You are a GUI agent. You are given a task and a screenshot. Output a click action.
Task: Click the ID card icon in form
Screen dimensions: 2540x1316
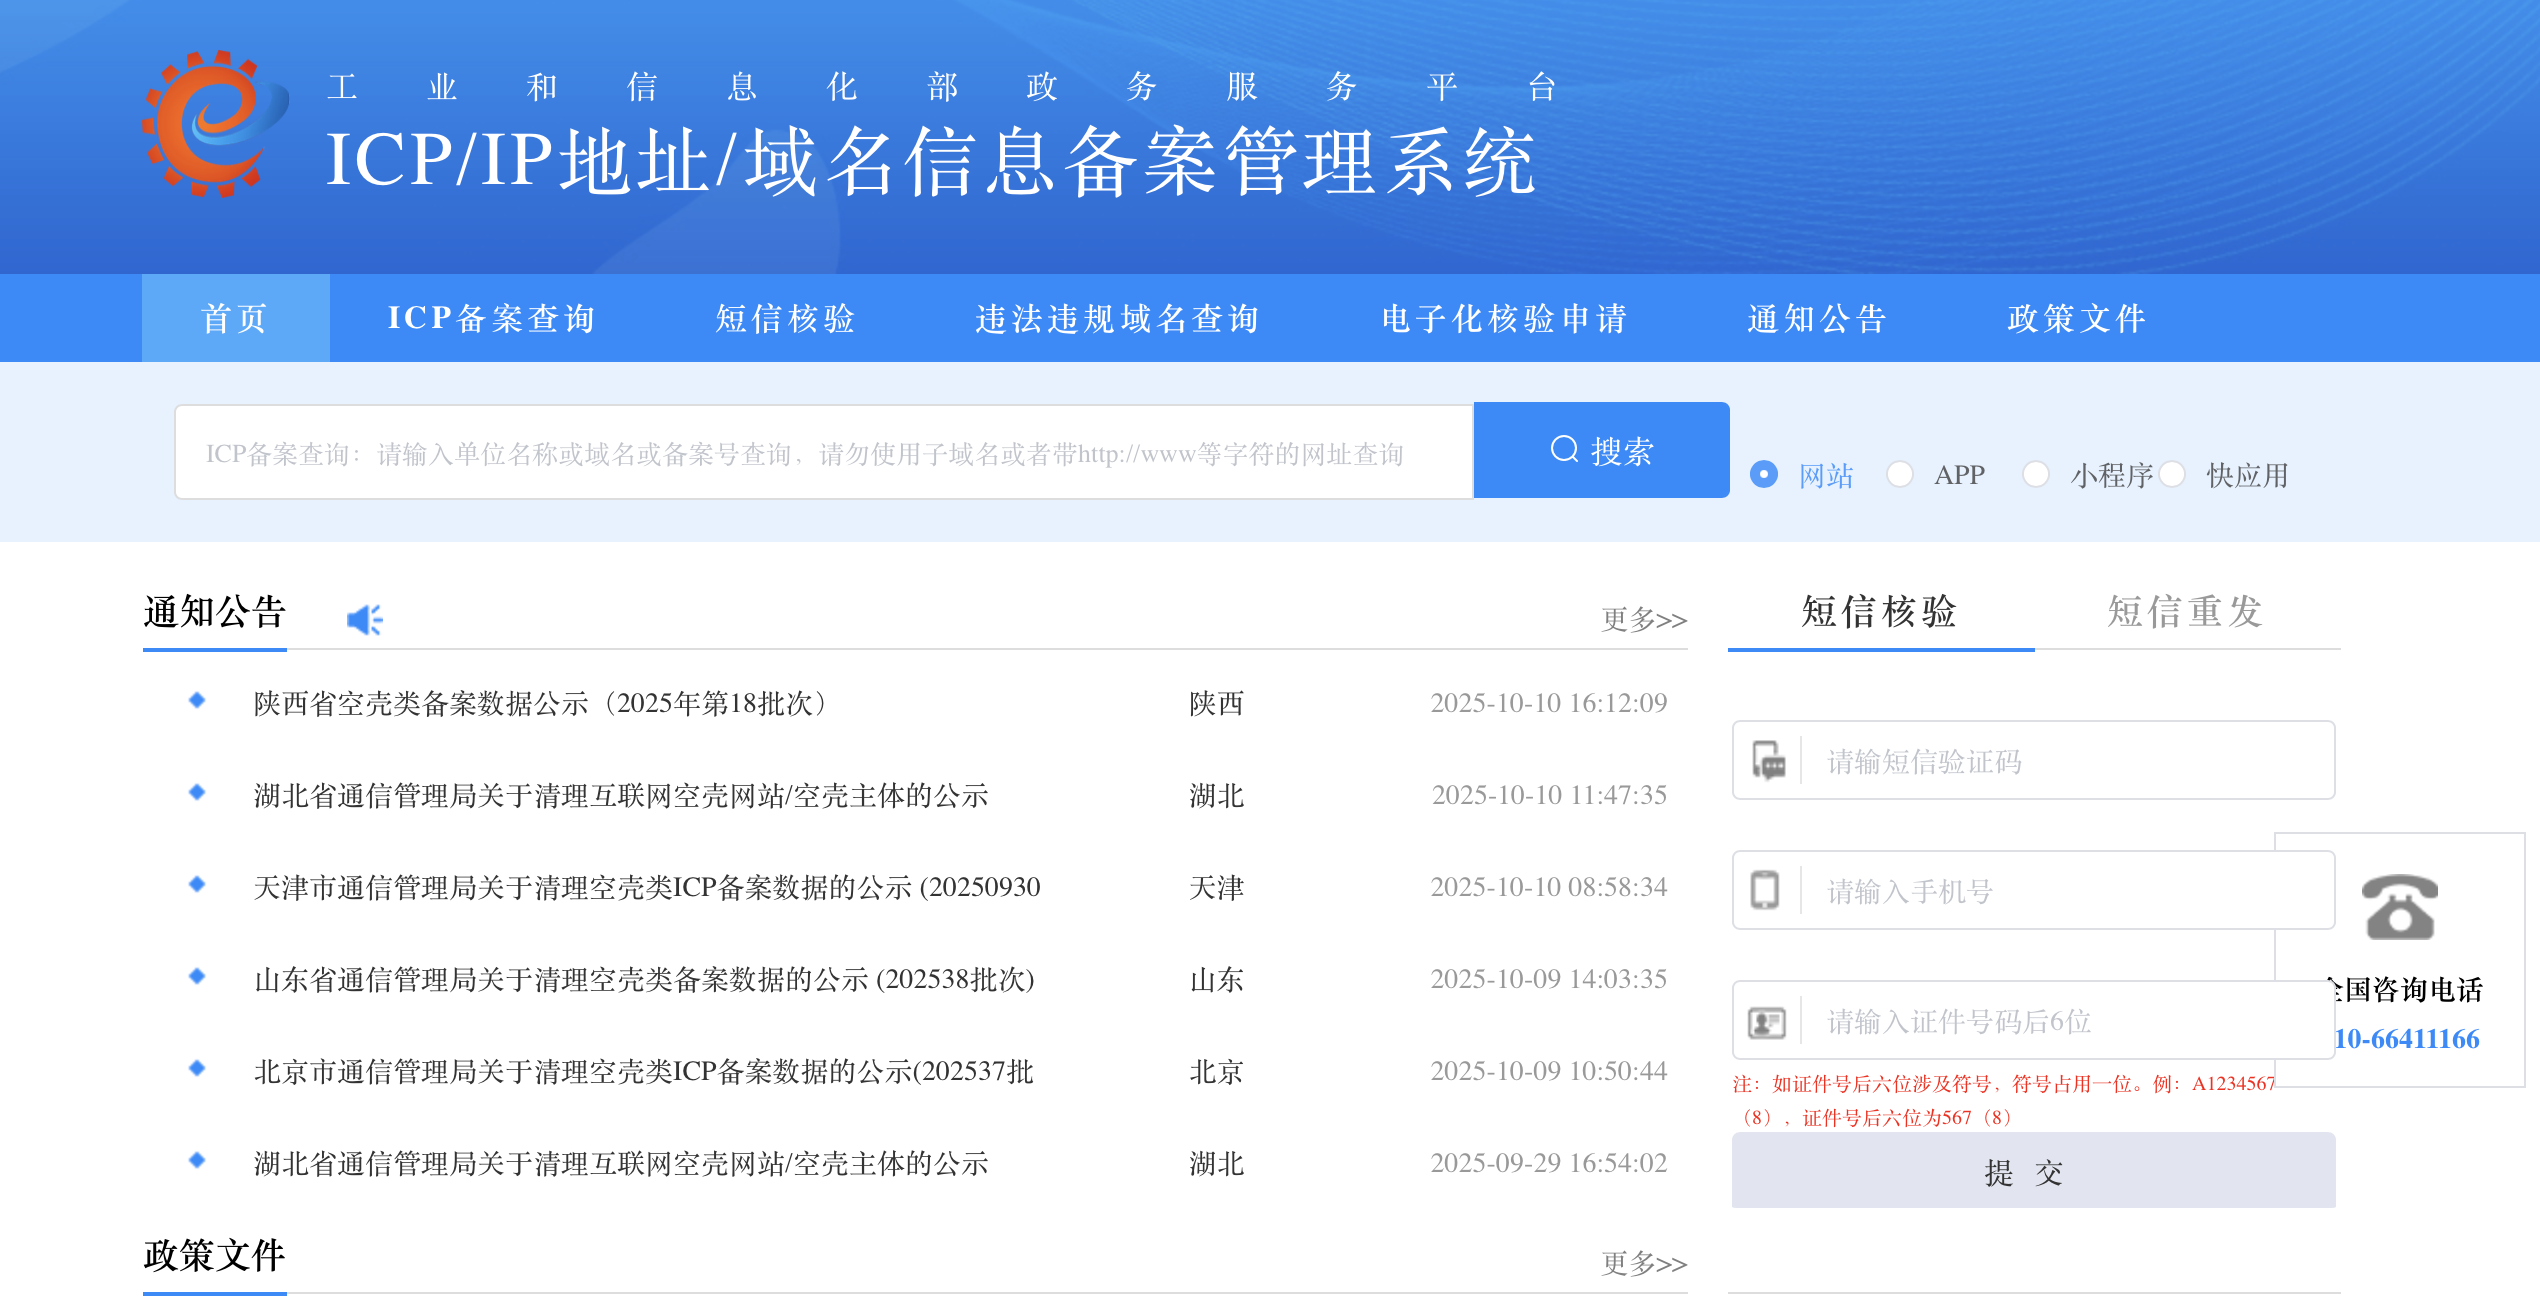coord(1766,1022)
